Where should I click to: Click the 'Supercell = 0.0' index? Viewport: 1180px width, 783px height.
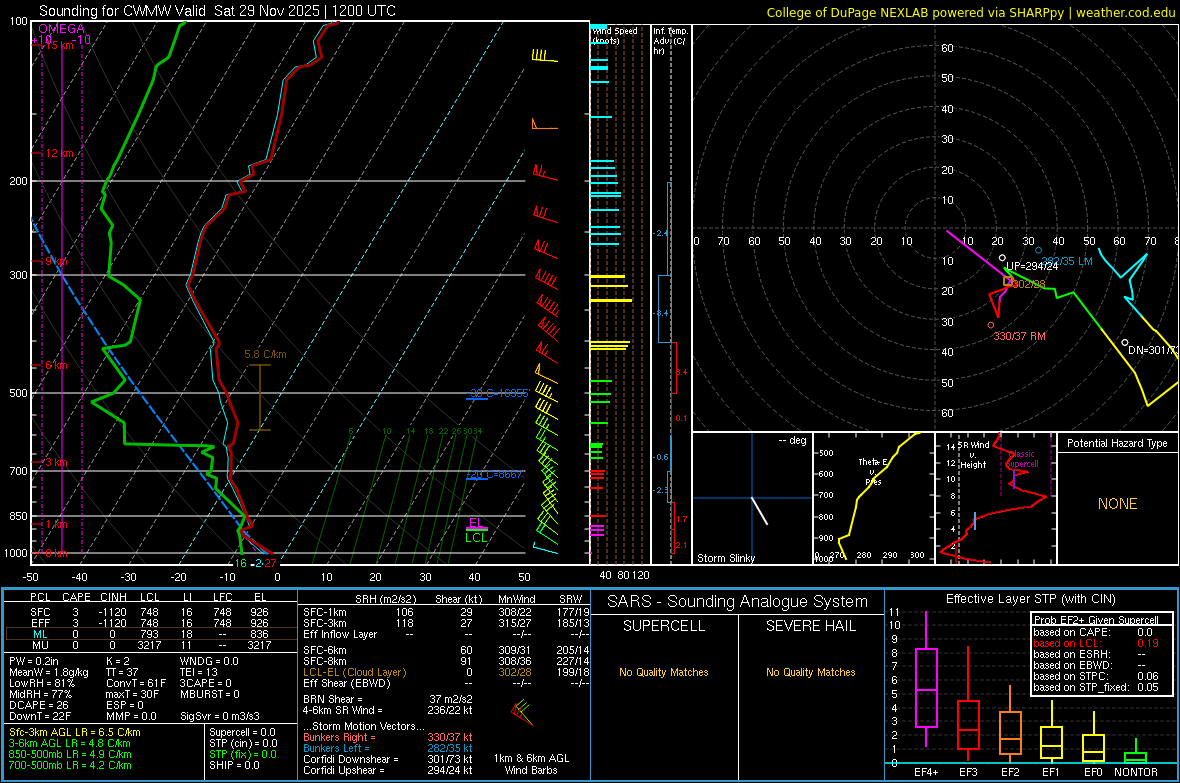point(242,732)
